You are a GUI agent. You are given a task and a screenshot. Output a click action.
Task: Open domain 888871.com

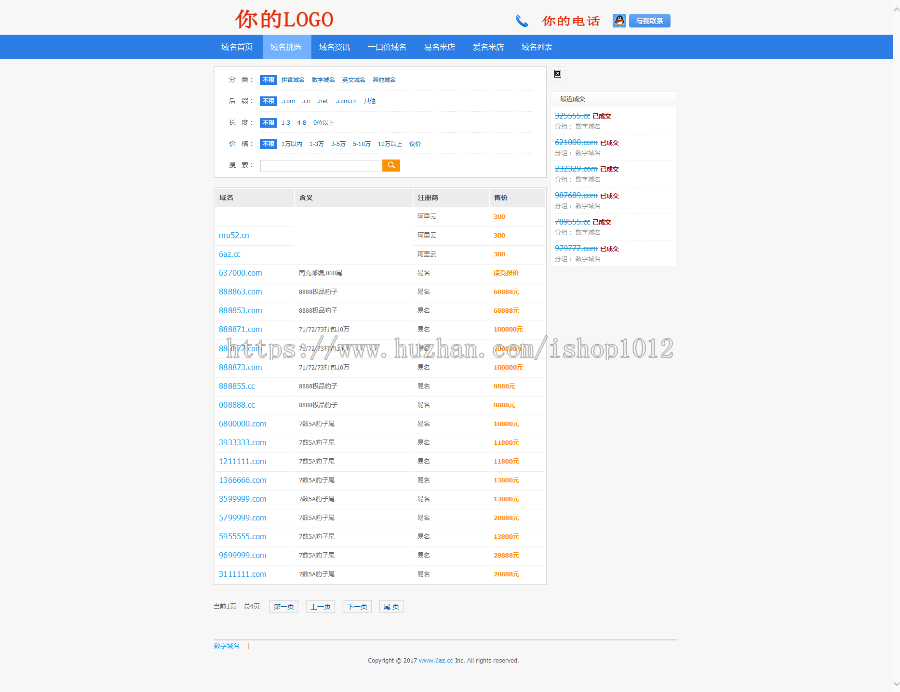[x=240, y=329]
